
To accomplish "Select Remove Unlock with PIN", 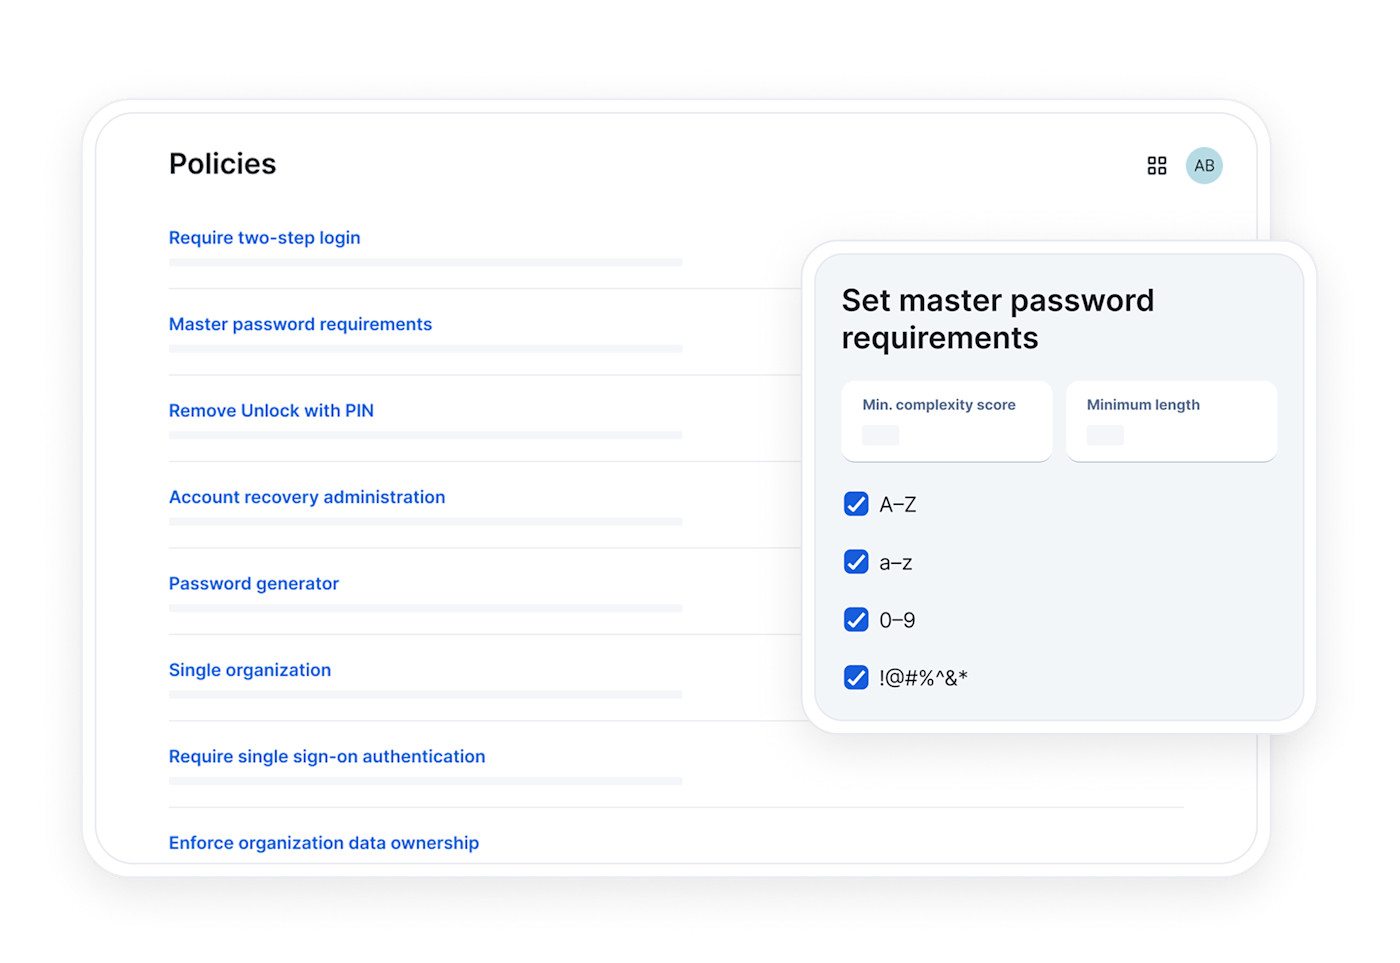I will pyautogui.click(x=271, y=410).
